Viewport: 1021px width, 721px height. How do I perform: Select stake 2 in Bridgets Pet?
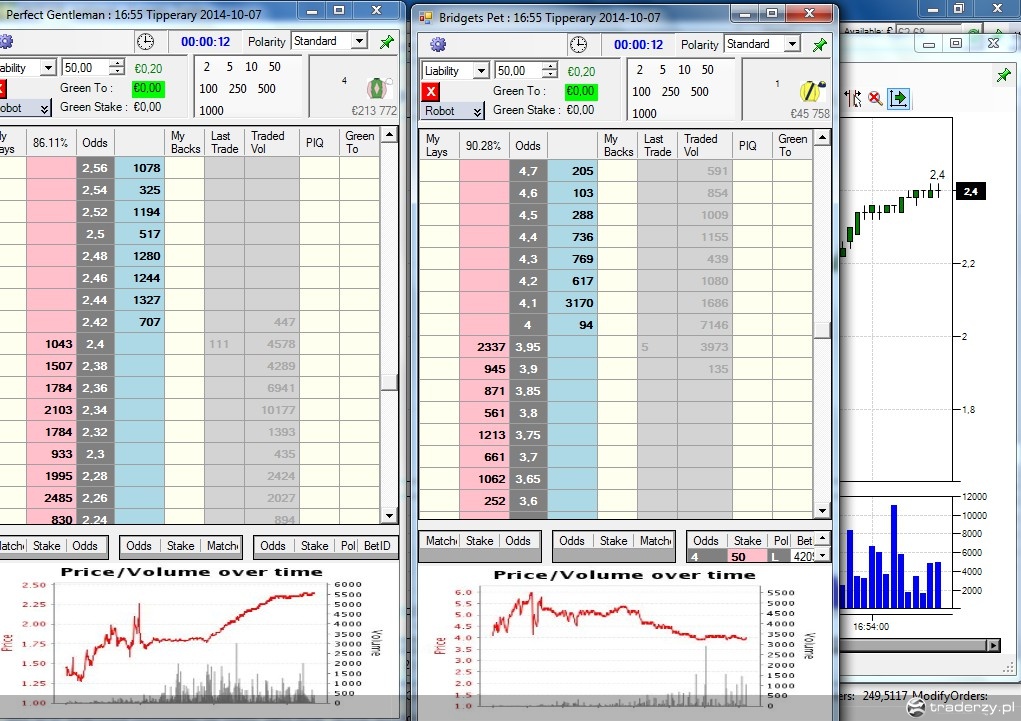639,70
